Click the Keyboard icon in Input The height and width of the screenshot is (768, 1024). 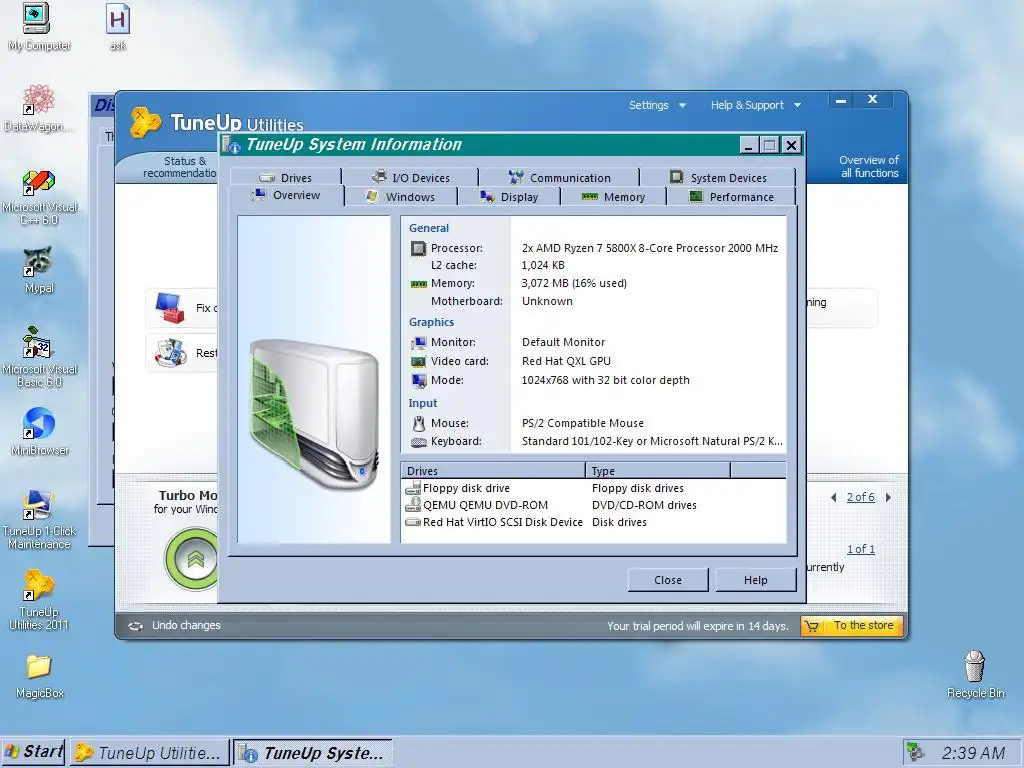tap(419, 442)
